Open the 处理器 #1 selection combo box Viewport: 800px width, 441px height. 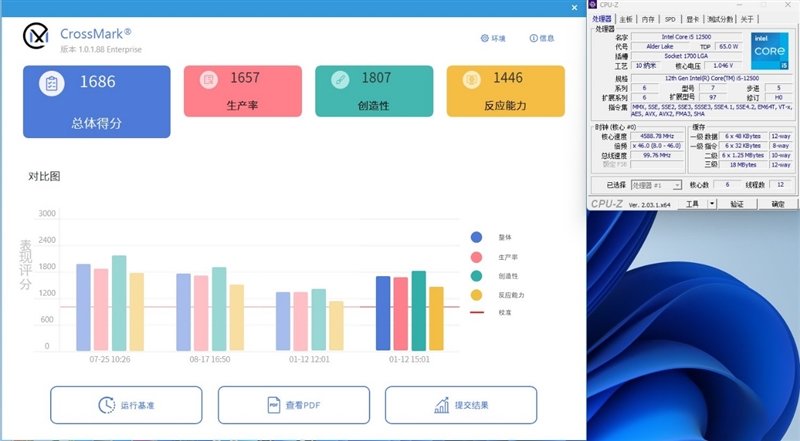point(656,185)
